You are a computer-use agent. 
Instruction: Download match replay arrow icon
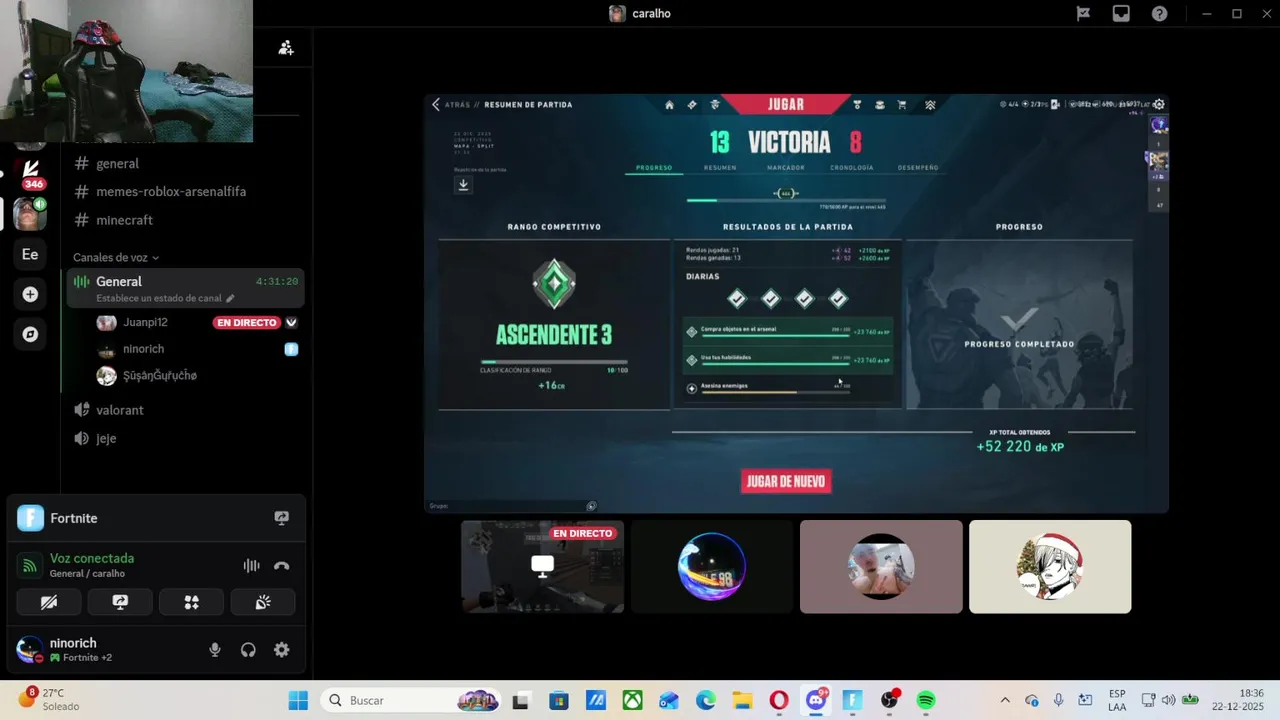click(x=463, y=185)
